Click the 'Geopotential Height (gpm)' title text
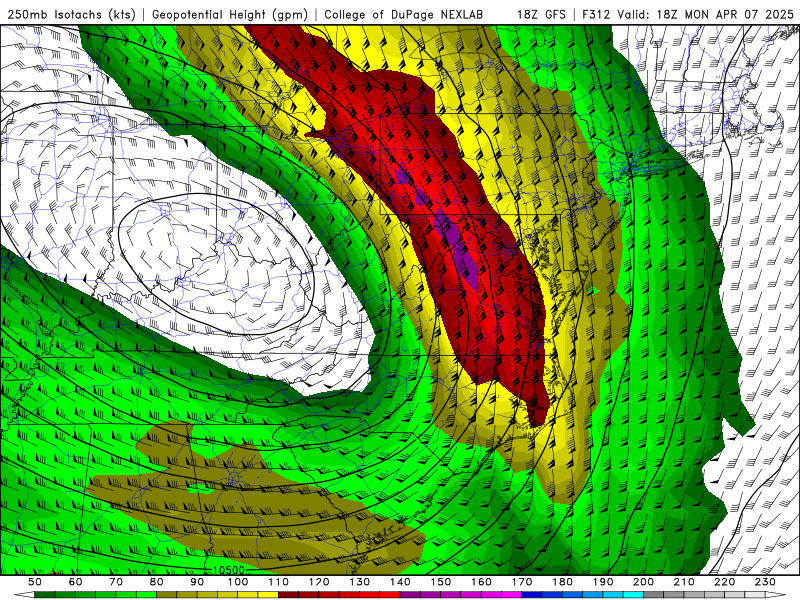The image size is (800, 600). coord(230,14)
